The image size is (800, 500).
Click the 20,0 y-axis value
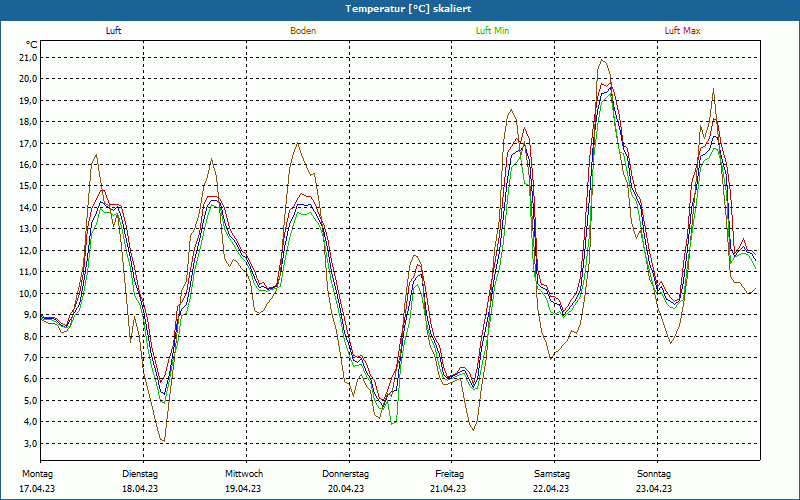pos(28,79)
